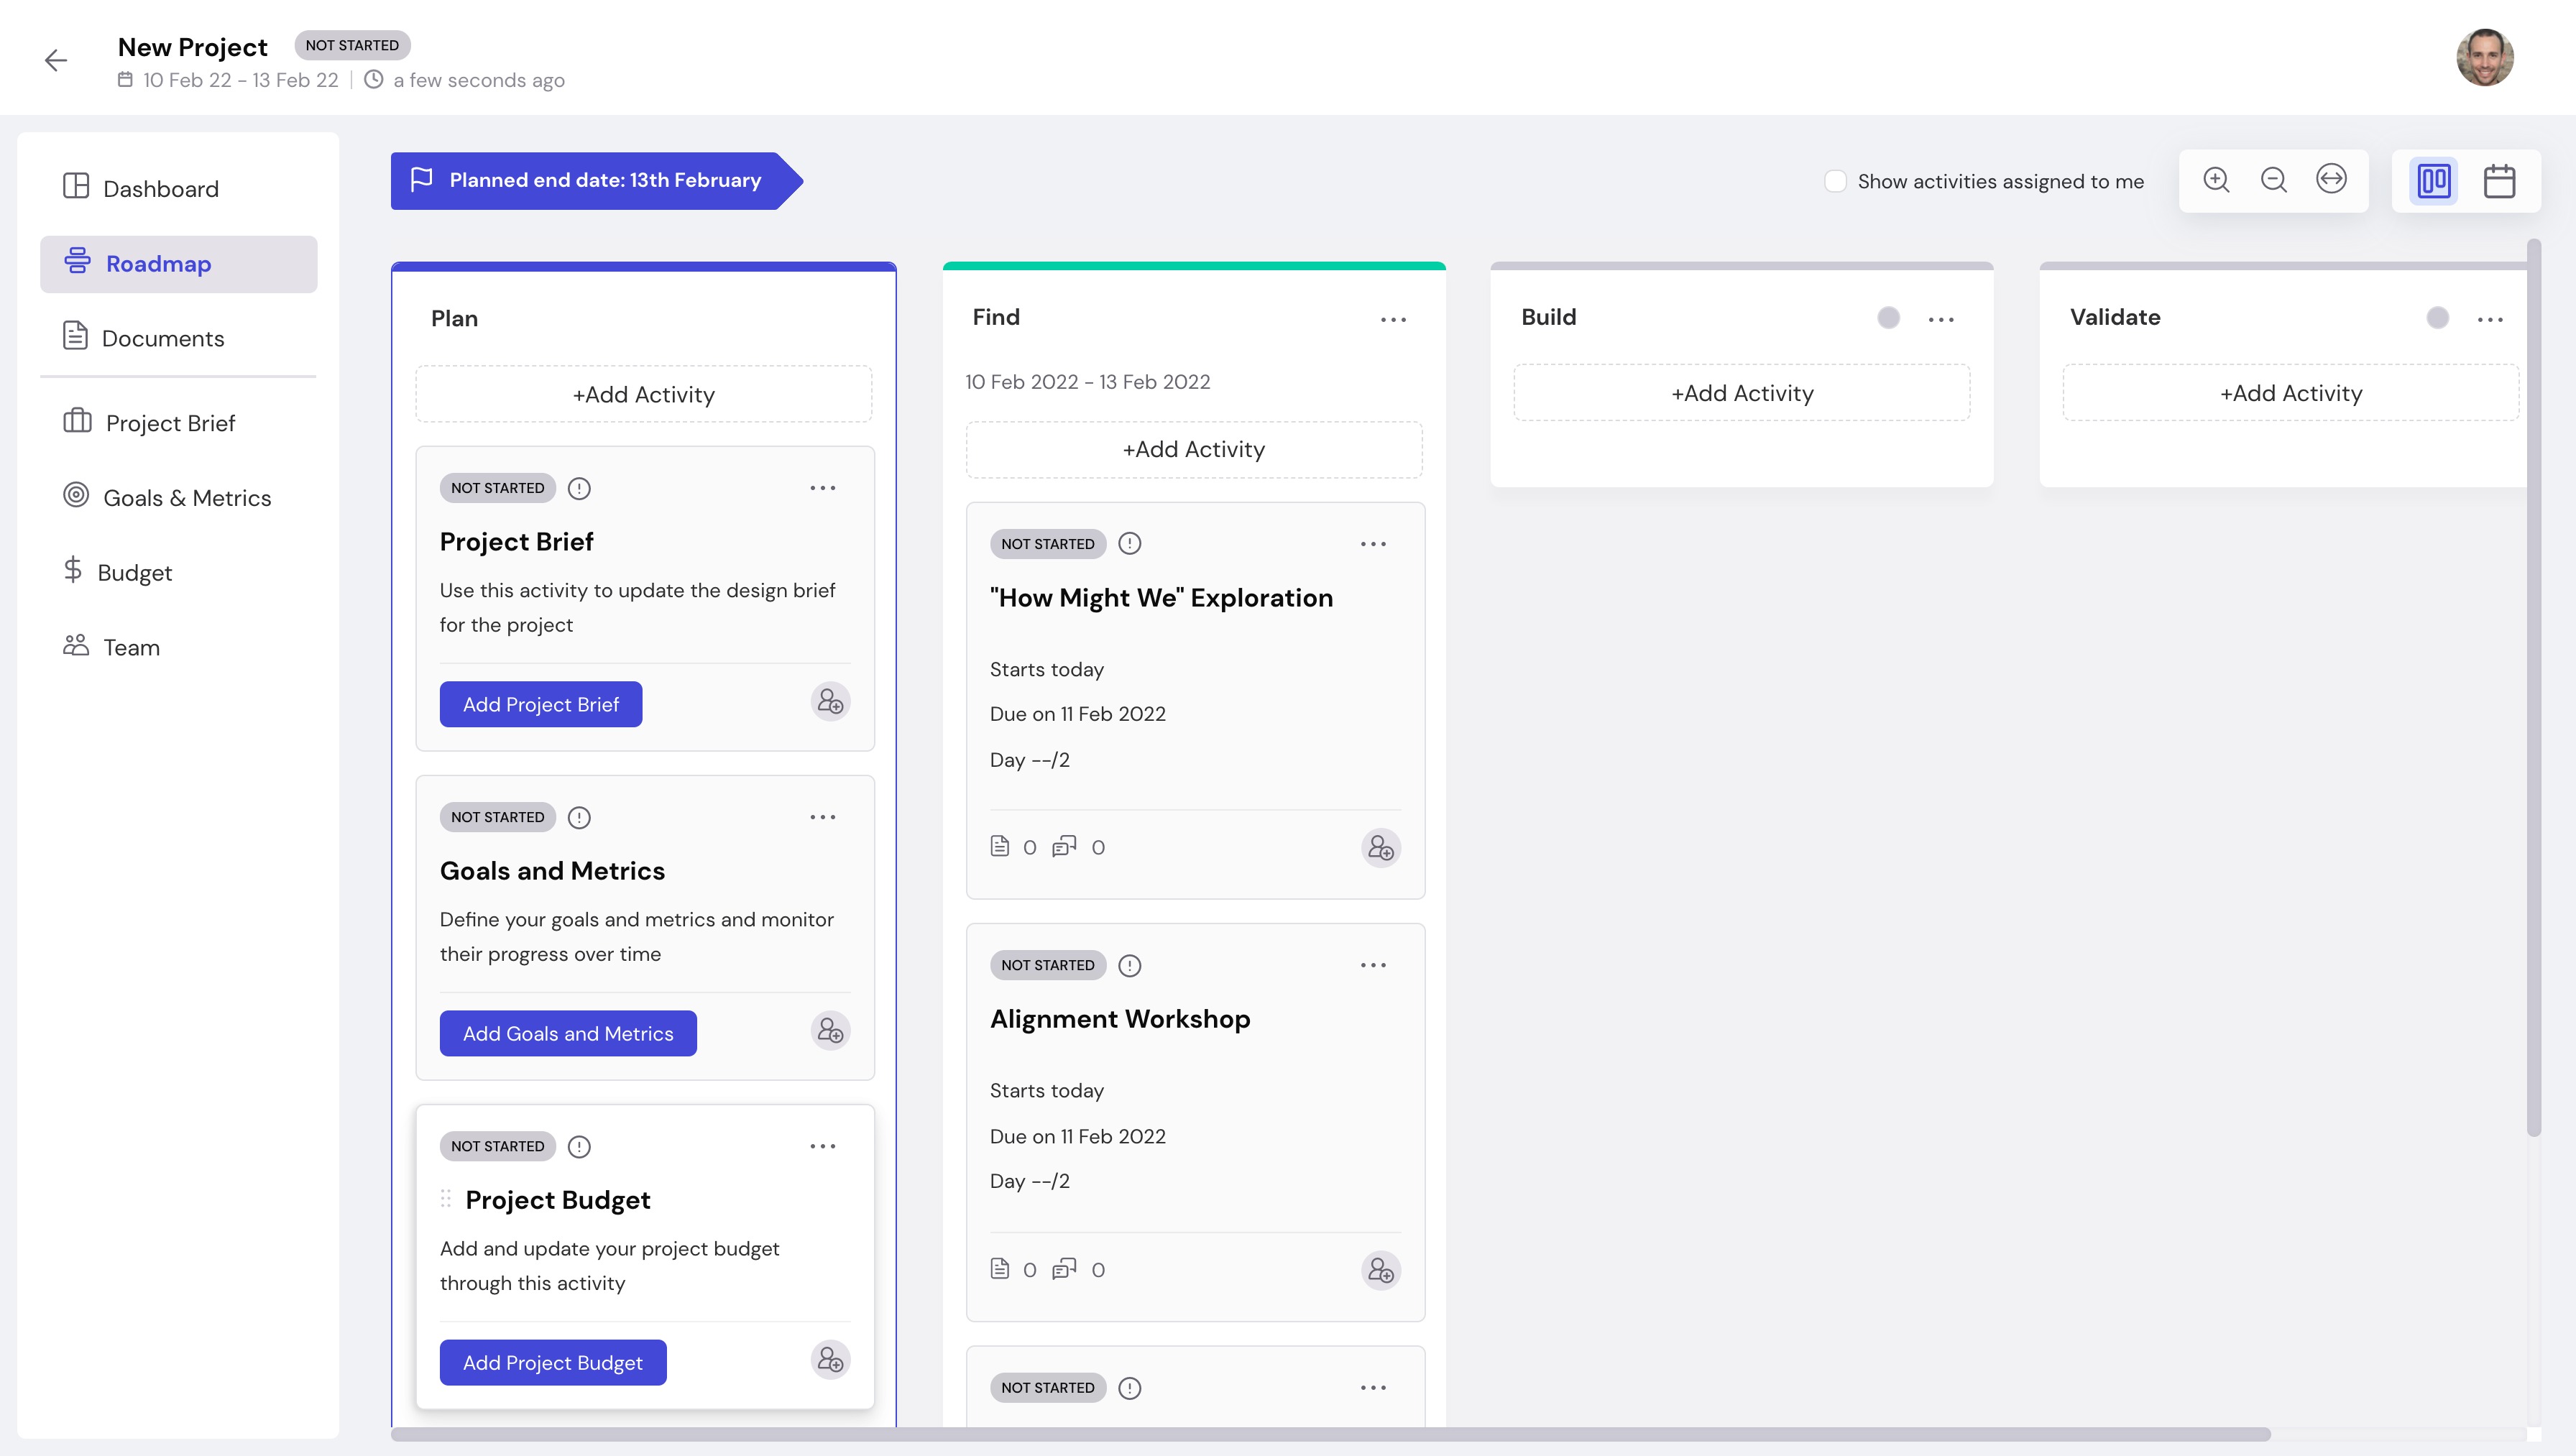Click info icon on Goals and Metrics card

[x=579, y=817]
